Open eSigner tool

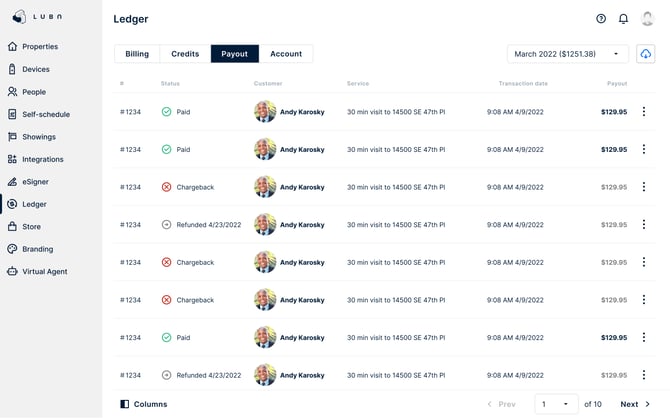click(x=28, y=182)
